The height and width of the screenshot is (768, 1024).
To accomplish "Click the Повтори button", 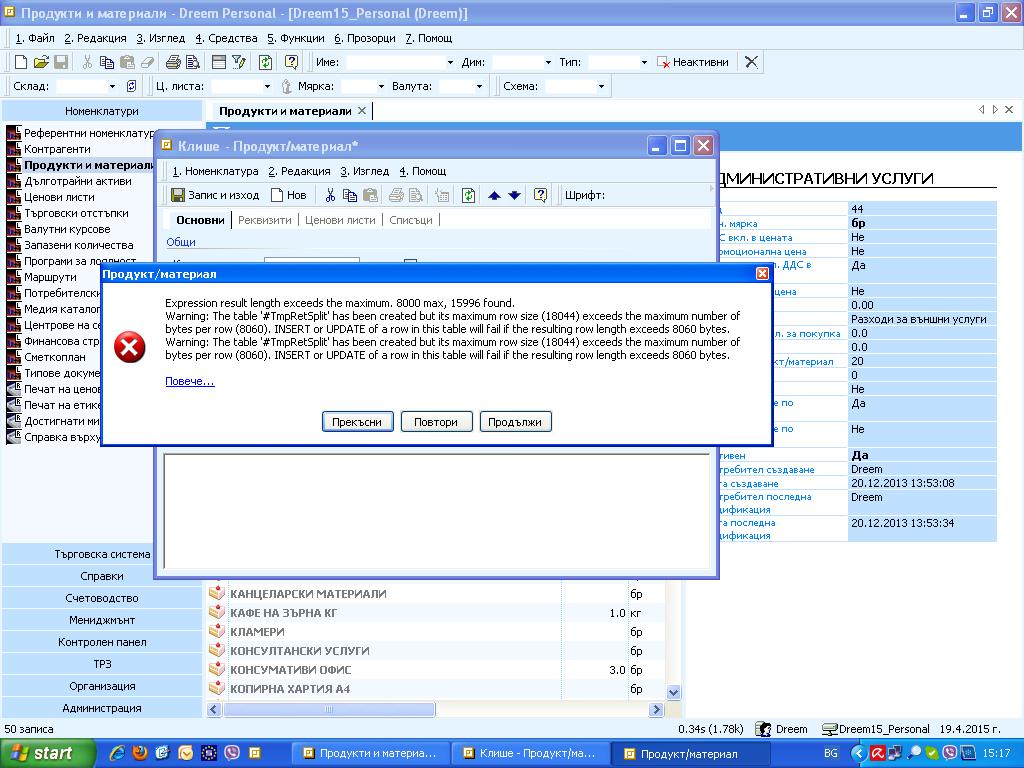I will (436, 422).
